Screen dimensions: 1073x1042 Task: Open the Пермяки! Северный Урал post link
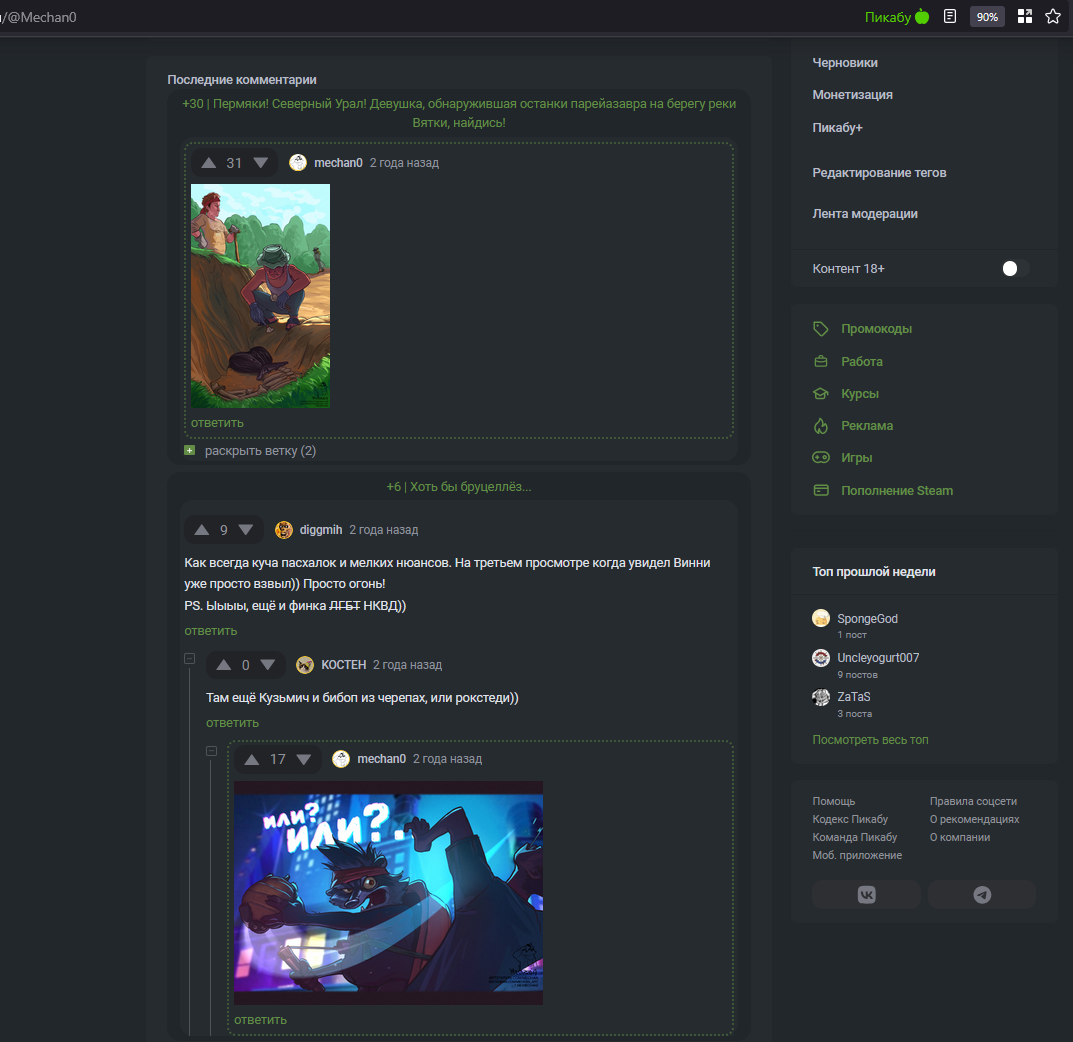459,113
